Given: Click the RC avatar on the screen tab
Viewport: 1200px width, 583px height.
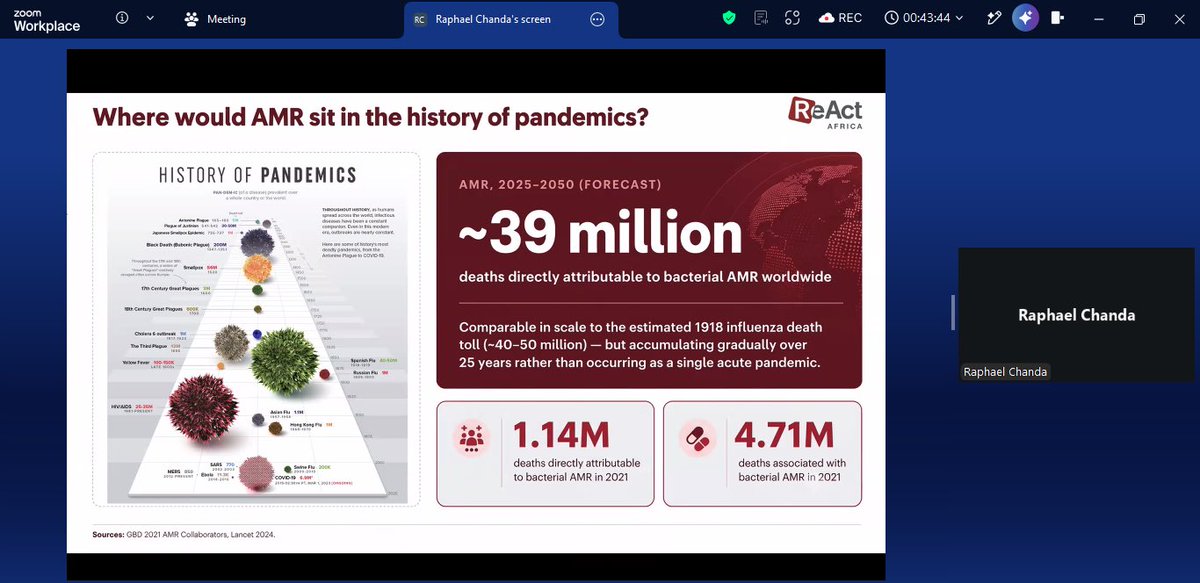Looking at the screenshot, I should [x=420, y=19].
